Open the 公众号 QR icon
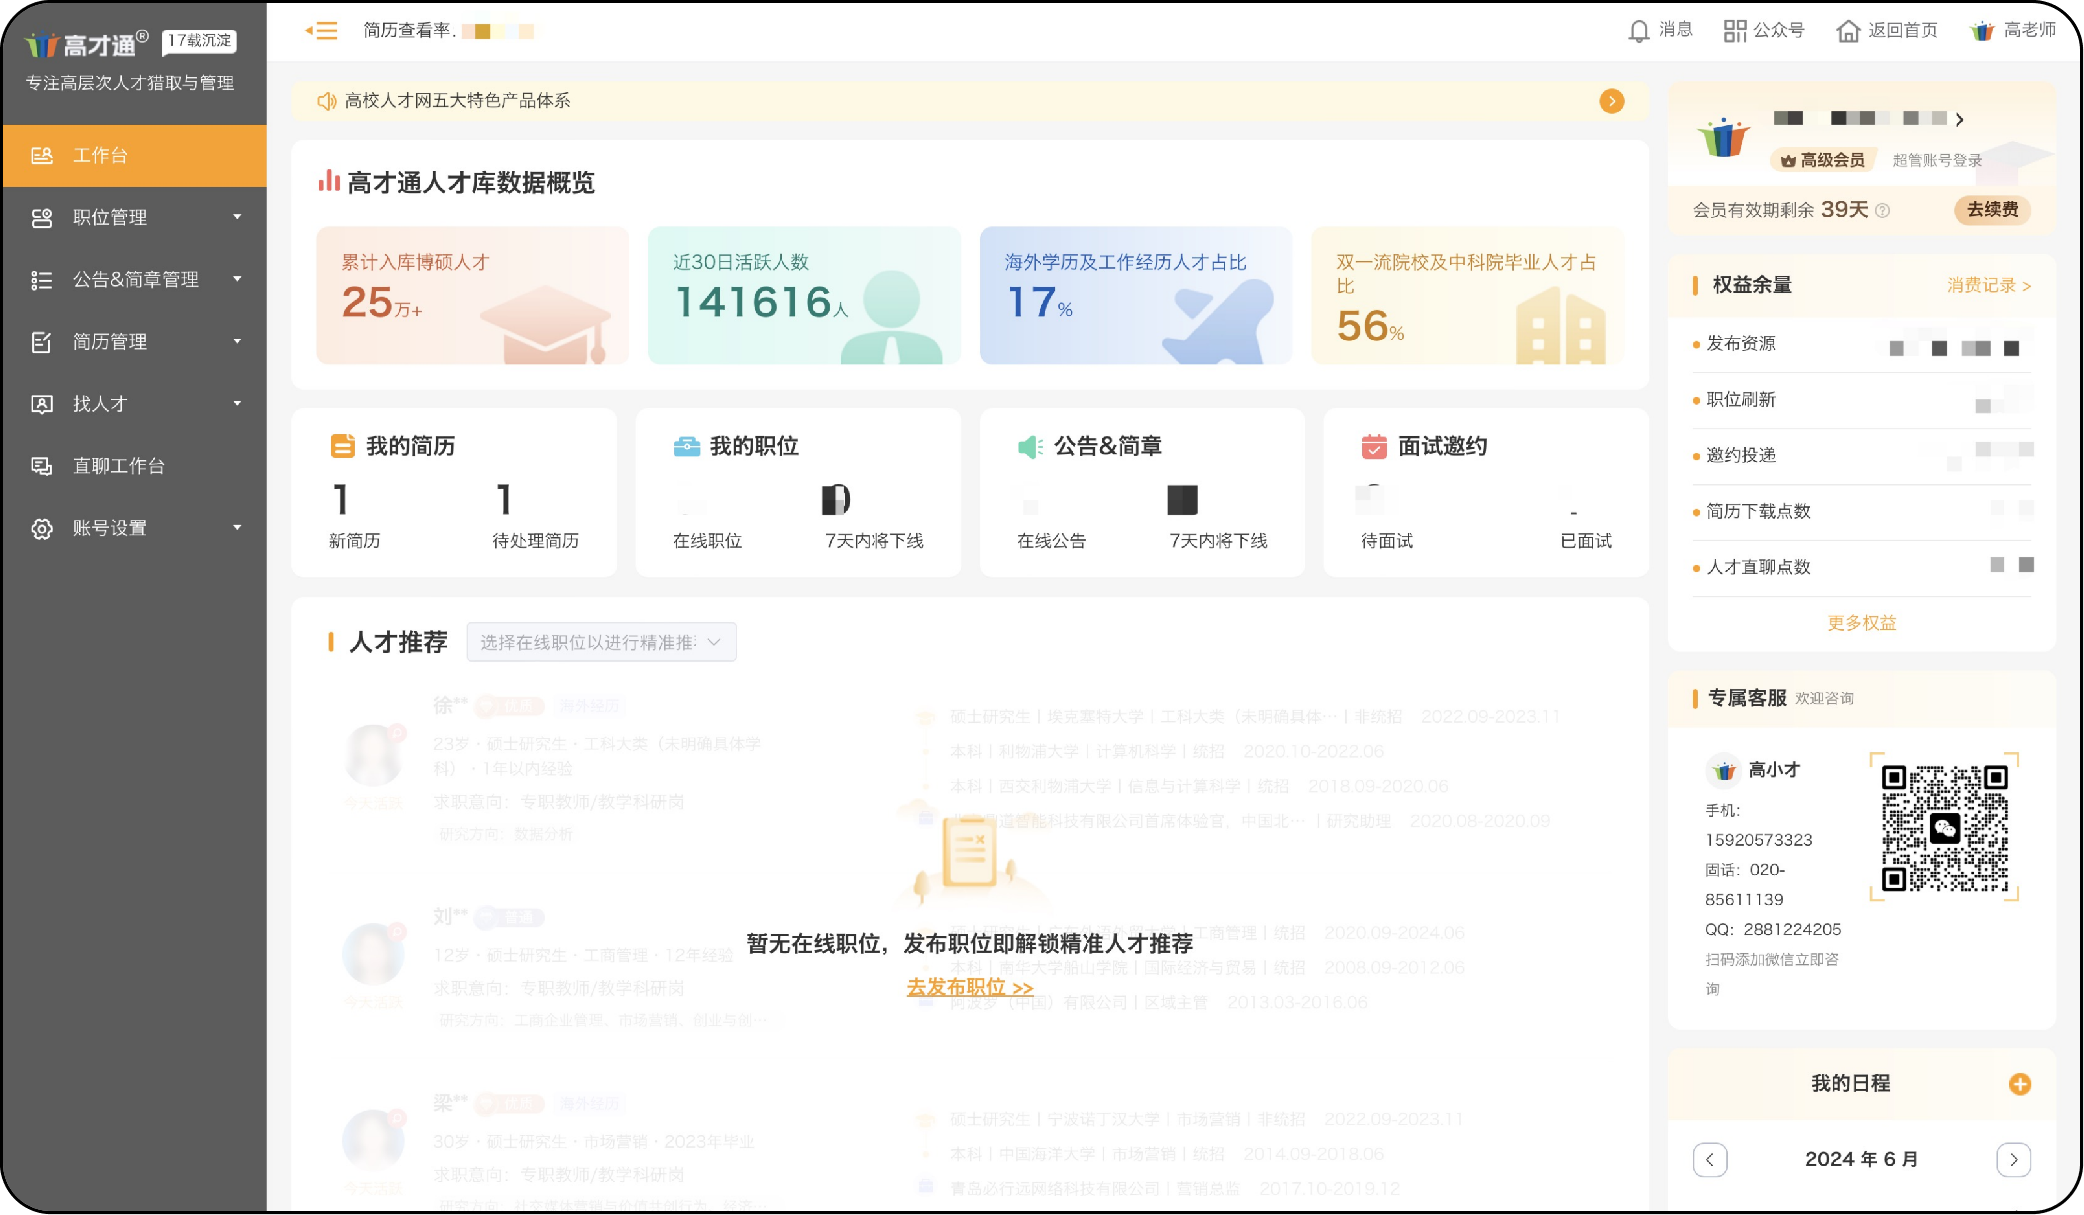 tap(1735, 31)
